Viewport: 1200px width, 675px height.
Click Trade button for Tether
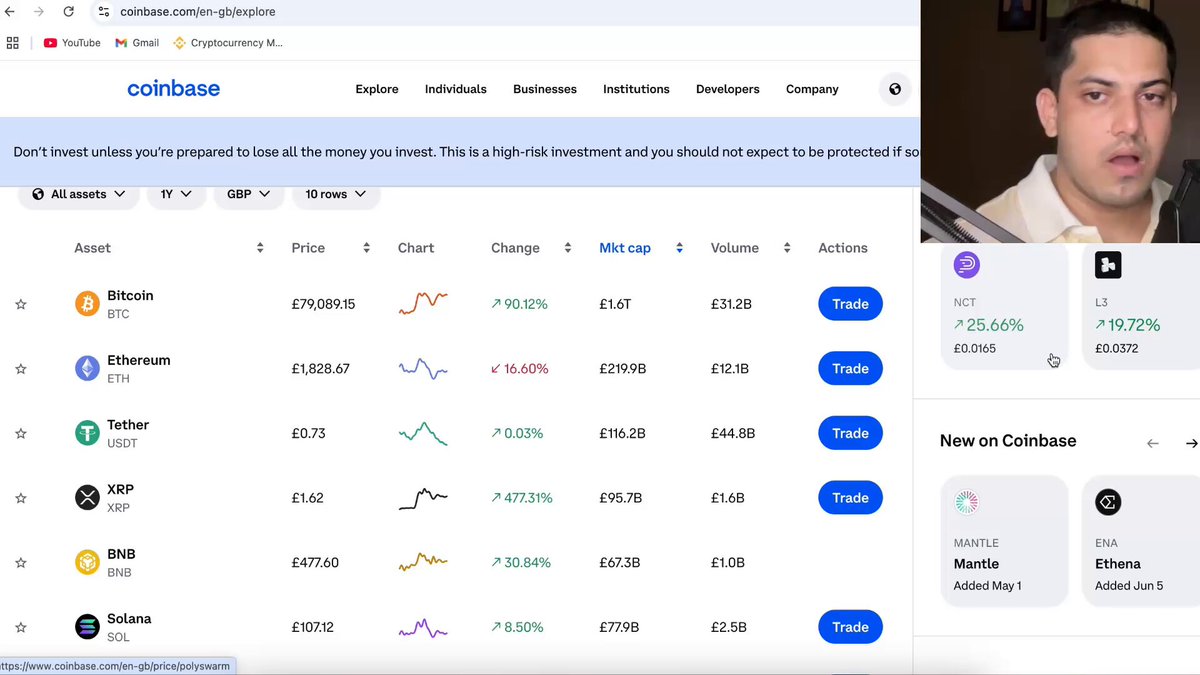[850, 433]
